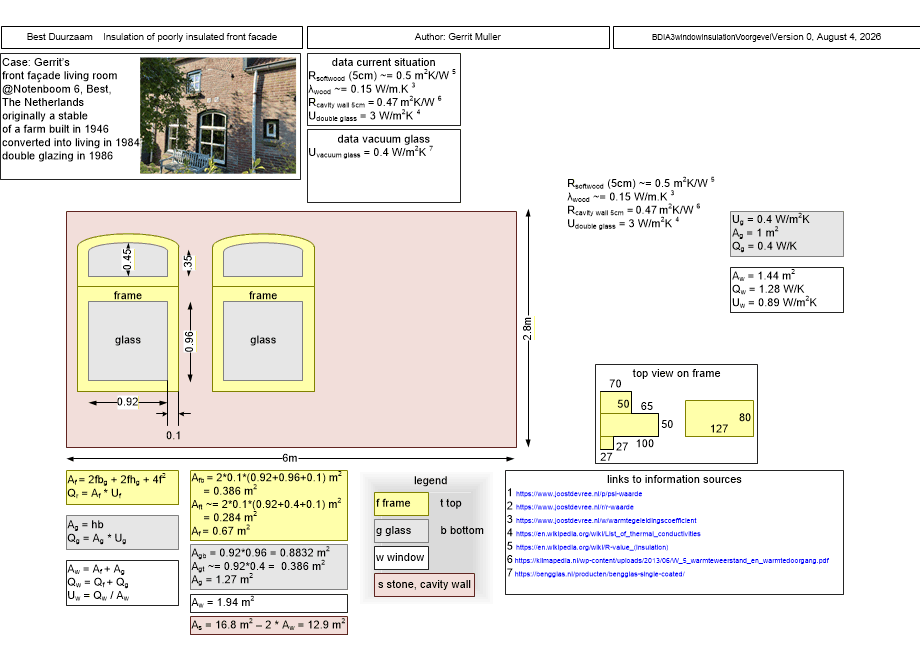Select the left window 'frame' label
The height and width of the screenshot is (660, 920).
(128, 295)
